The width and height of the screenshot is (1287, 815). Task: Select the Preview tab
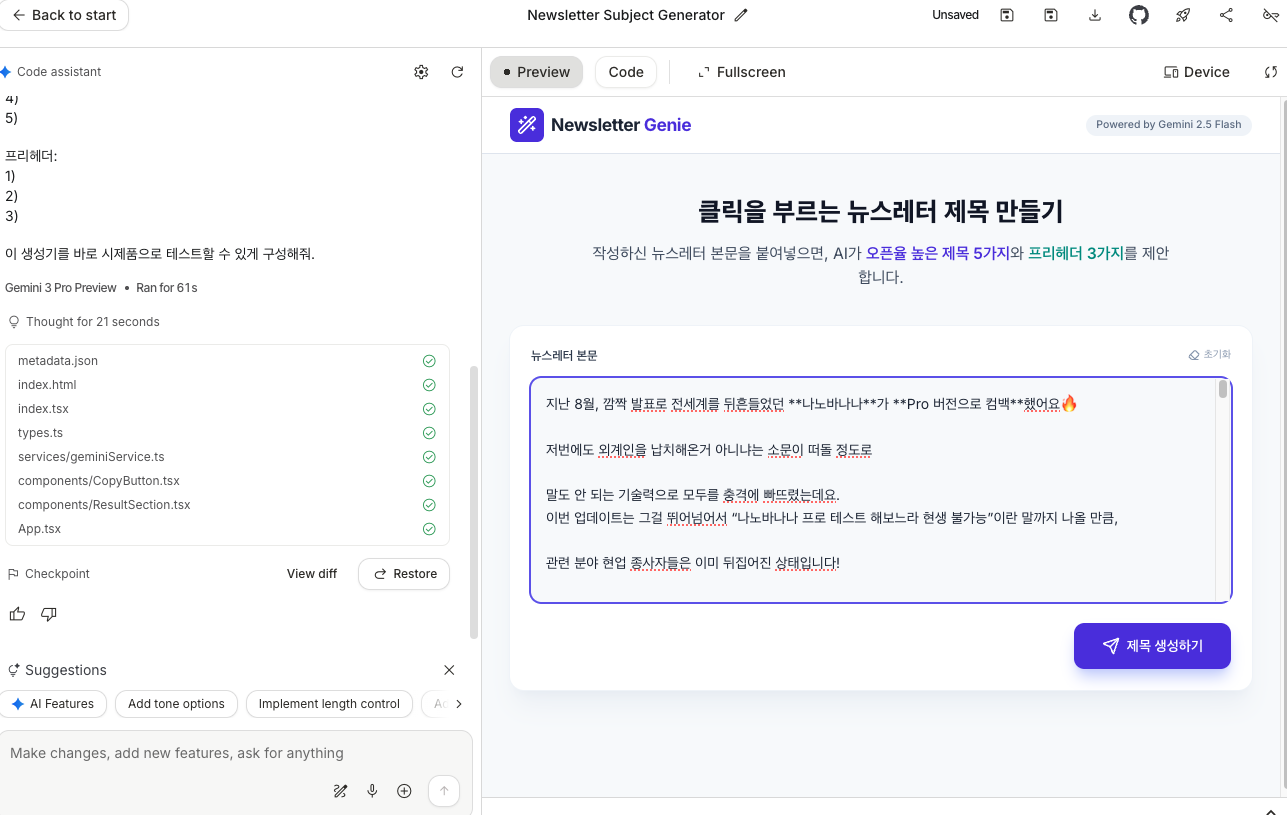pos(536,72)
